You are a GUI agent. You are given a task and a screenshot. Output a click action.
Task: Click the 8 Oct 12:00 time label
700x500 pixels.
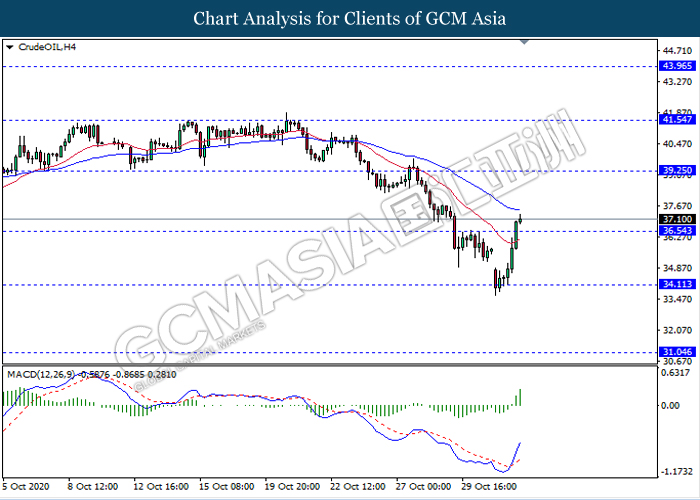coord(92,486)
